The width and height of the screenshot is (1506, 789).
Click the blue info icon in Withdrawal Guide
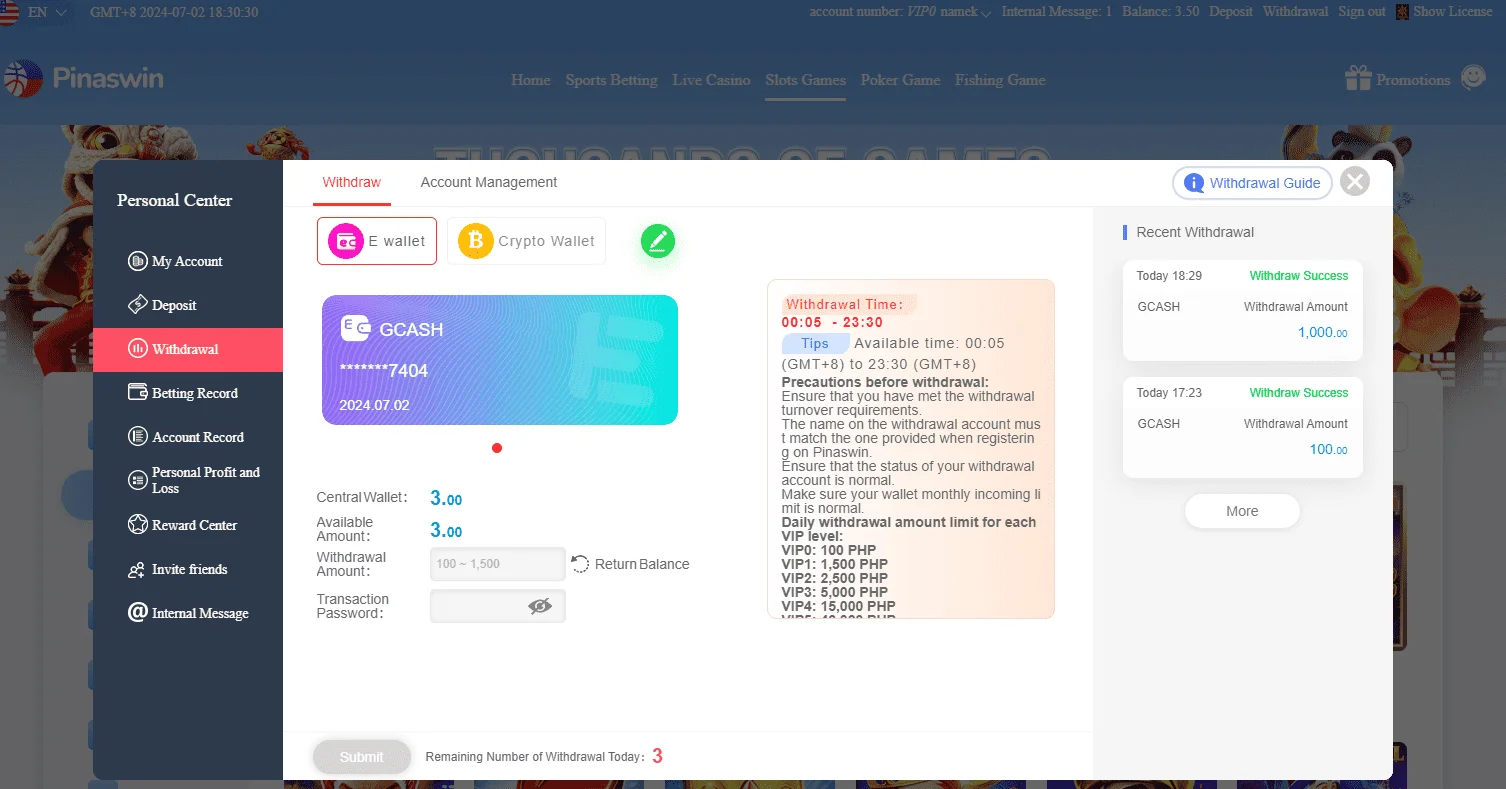click(1194, 183)
